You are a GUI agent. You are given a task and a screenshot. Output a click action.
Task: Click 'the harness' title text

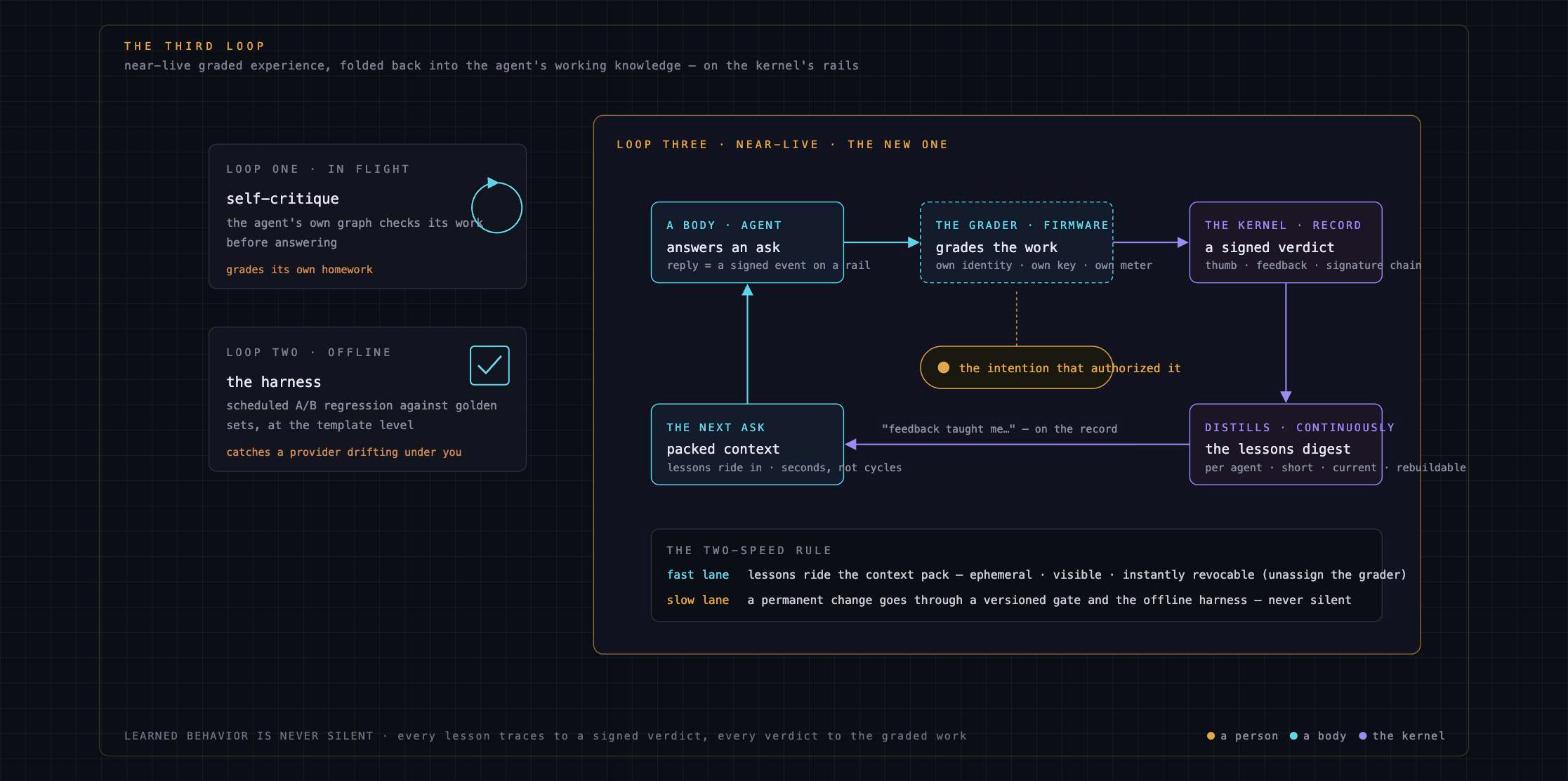click(273, 382)
